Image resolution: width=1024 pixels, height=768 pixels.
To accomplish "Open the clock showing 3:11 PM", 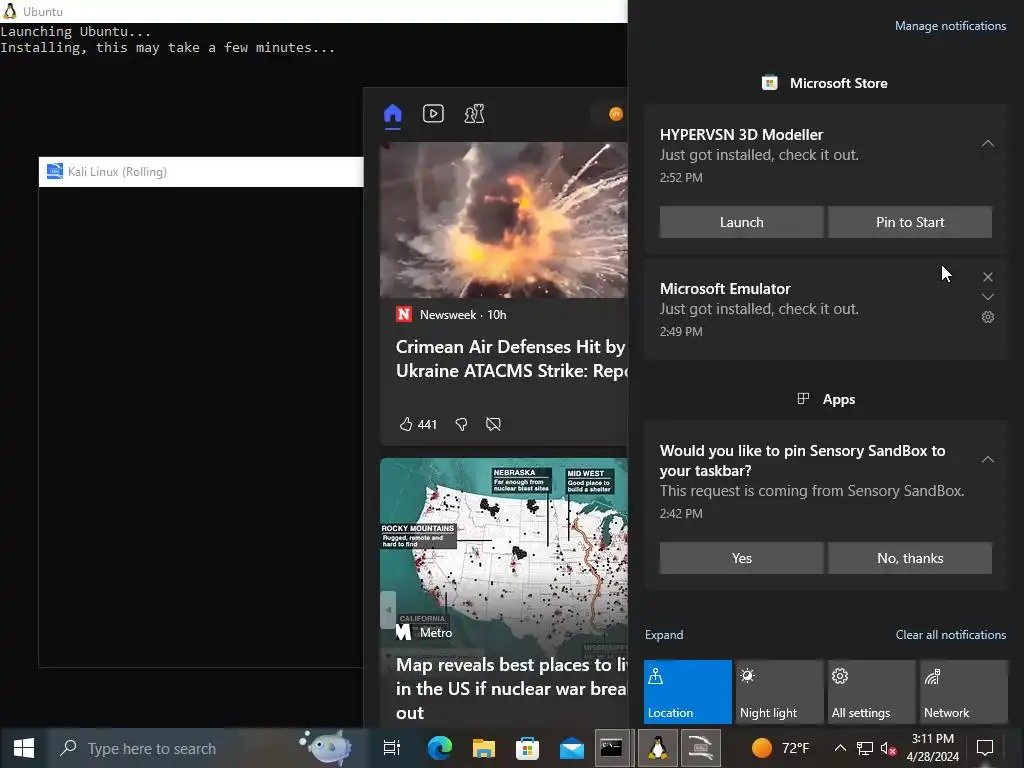I will coord(933,748).
